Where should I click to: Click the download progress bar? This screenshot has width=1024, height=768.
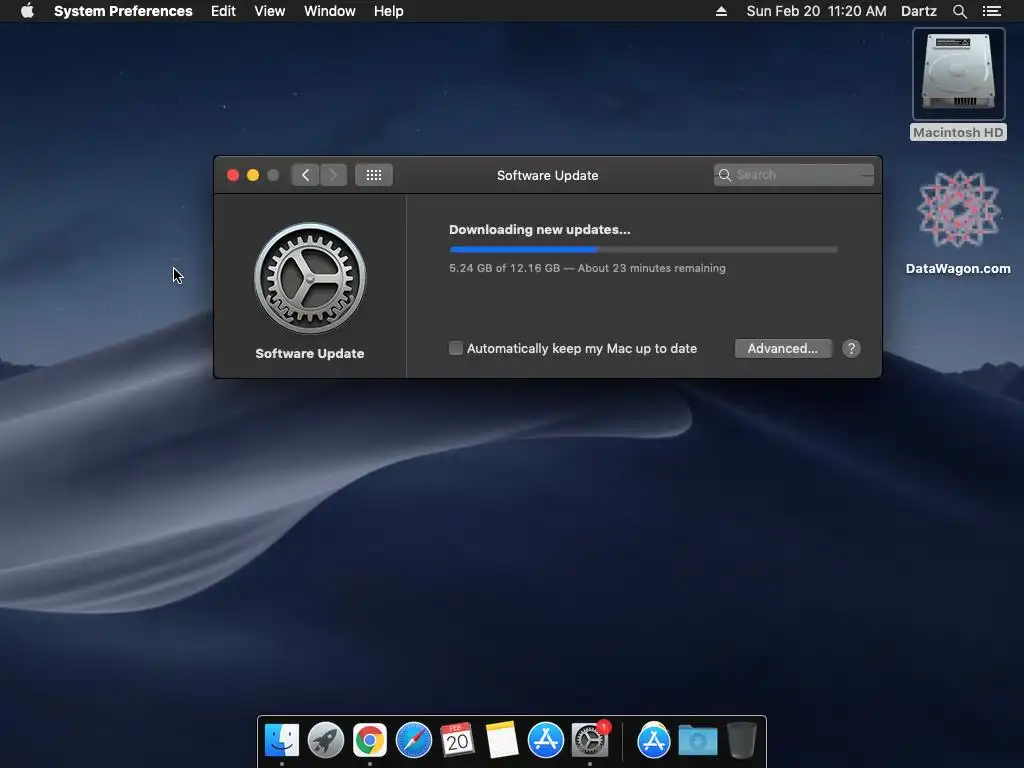click(x=643, y=249)
